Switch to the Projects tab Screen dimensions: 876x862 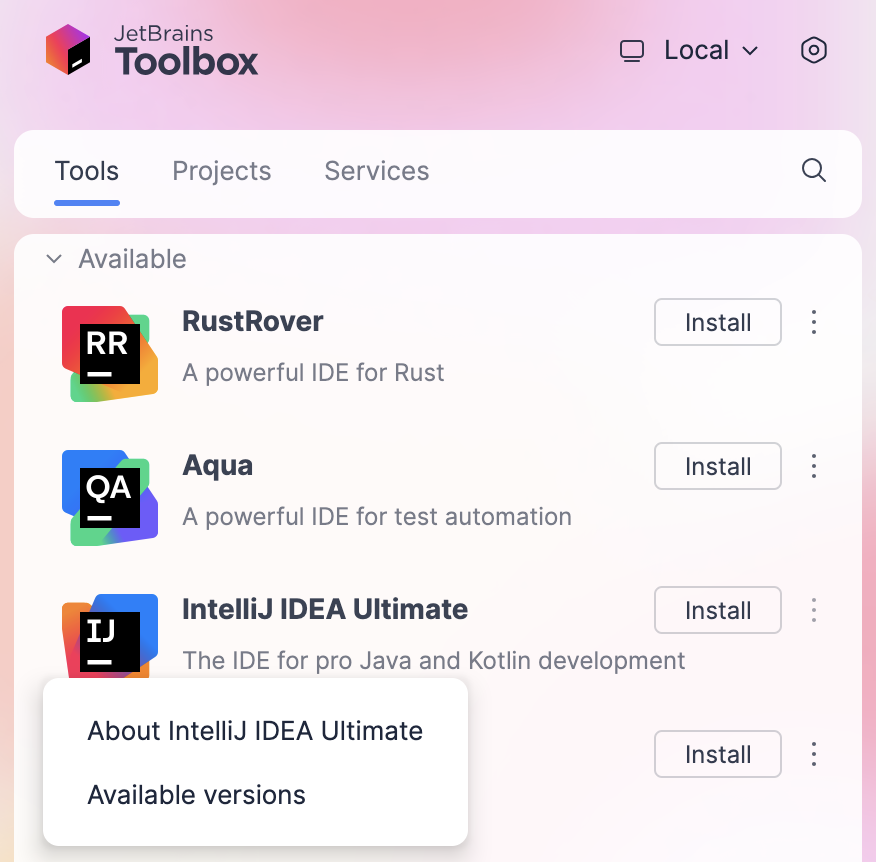(221, 171)
